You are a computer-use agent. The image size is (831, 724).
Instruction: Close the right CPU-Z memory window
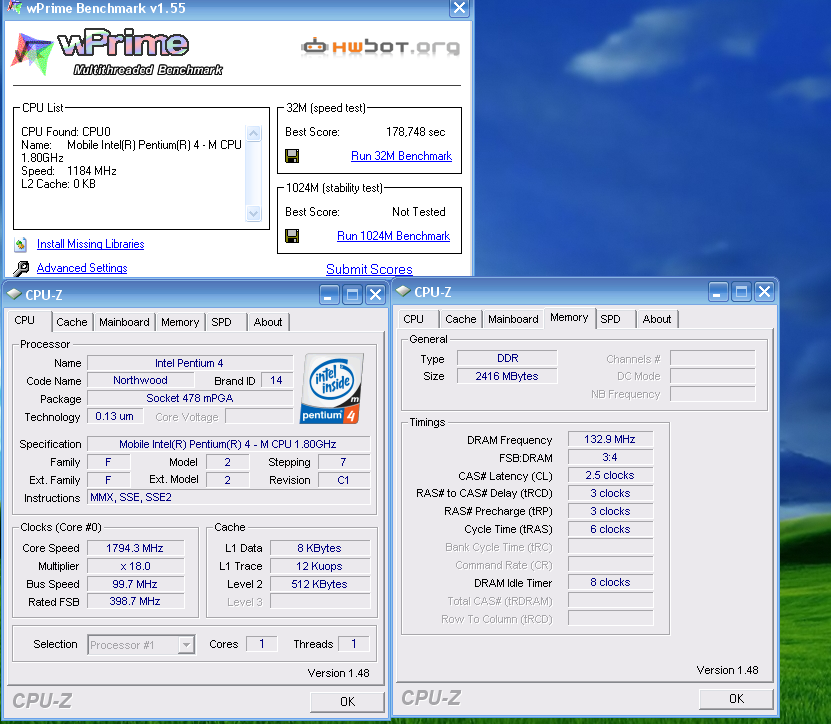[764, 292]
